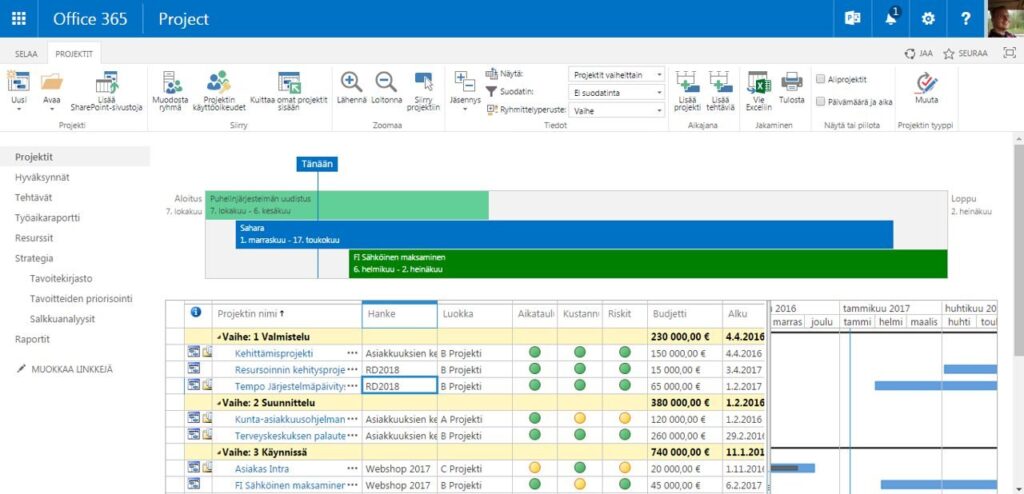Open the notifications bell icon
Screen dimensions: 1024x494
tap(891, 18)
